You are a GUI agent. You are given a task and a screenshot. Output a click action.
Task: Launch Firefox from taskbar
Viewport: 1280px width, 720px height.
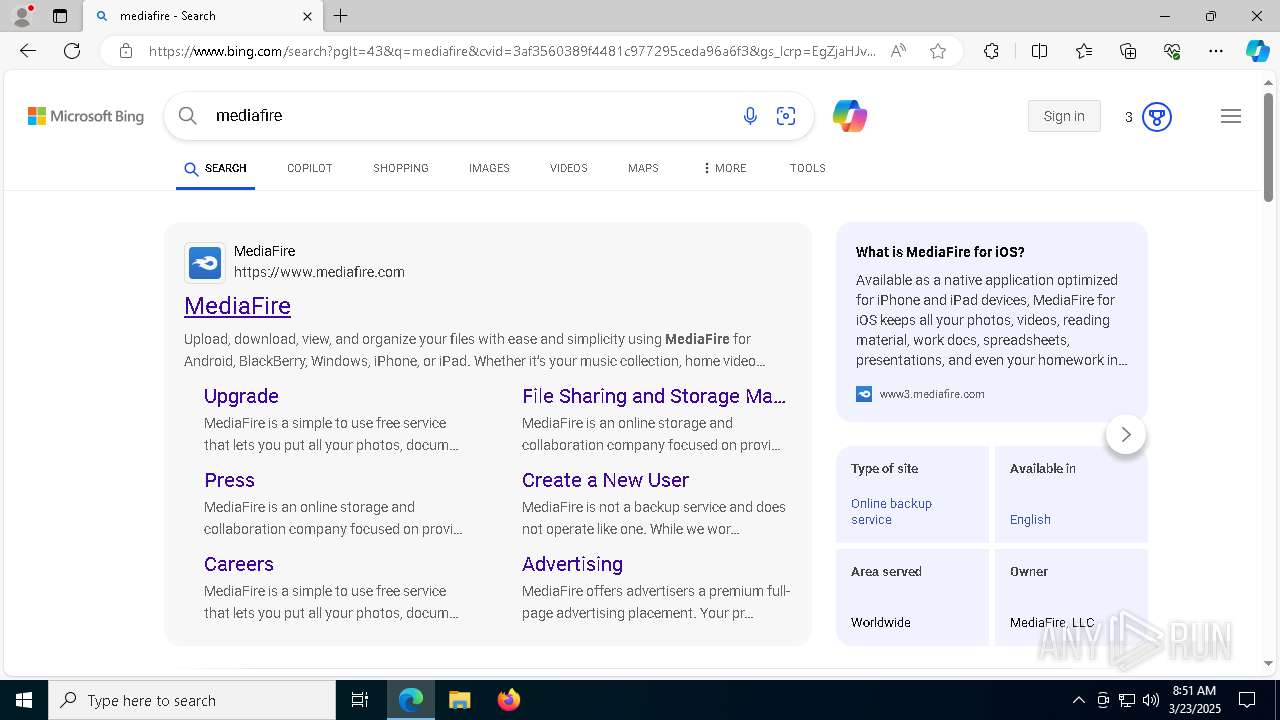[x=508, y=700]
